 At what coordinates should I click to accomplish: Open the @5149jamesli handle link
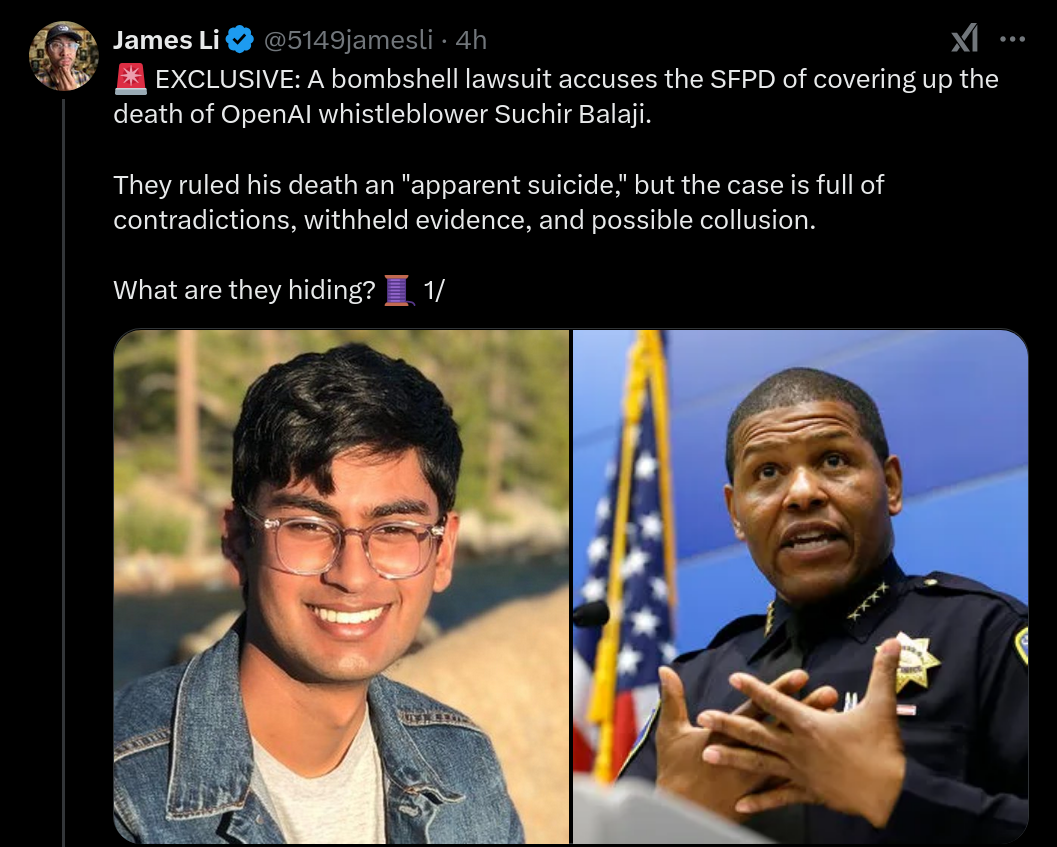[x=348, y=40]
